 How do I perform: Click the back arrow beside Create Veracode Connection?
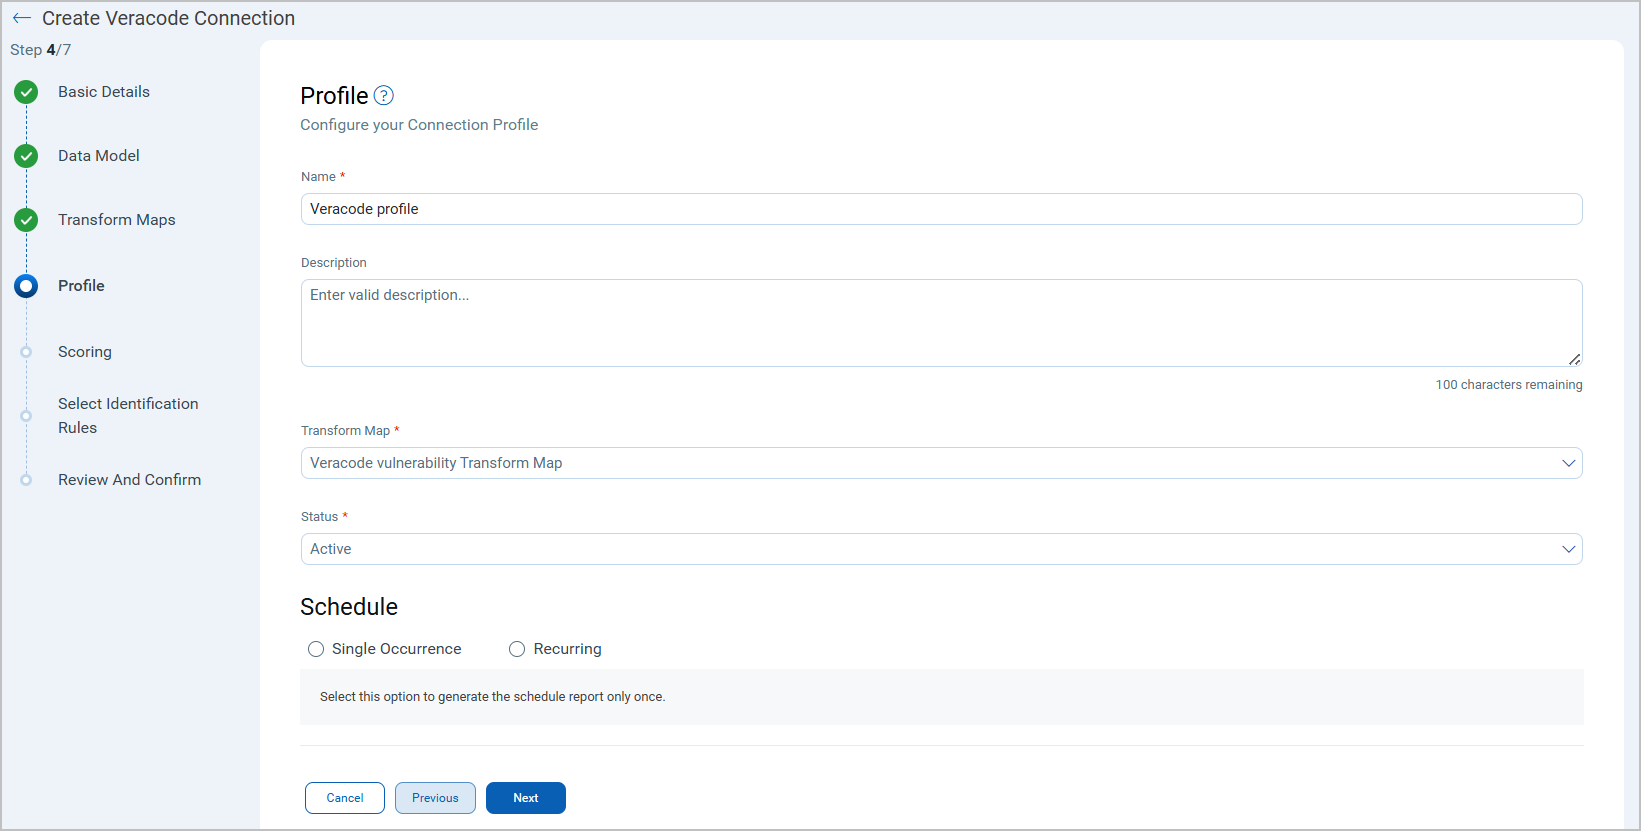pyautogui.click(x=22, y=18)
